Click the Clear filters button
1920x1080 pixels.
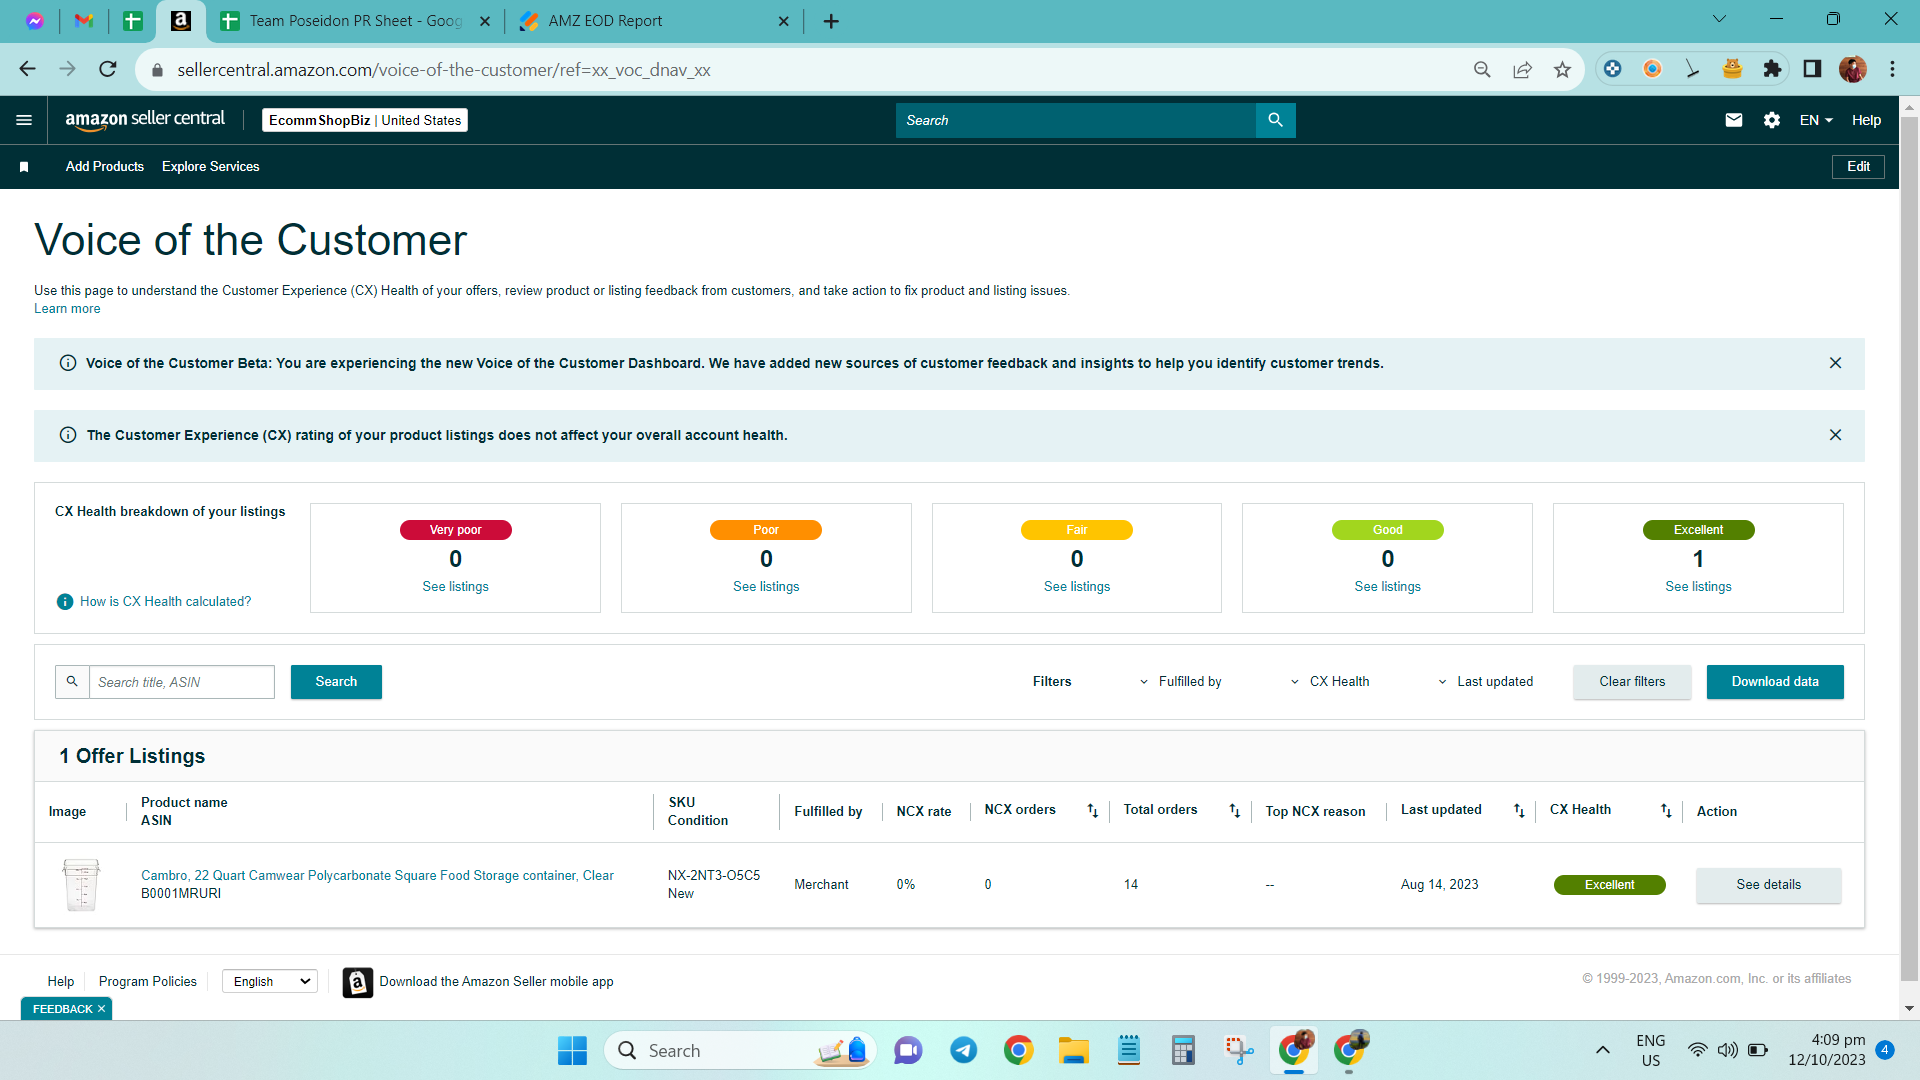pyautogui.click(x=1632, y=682)
